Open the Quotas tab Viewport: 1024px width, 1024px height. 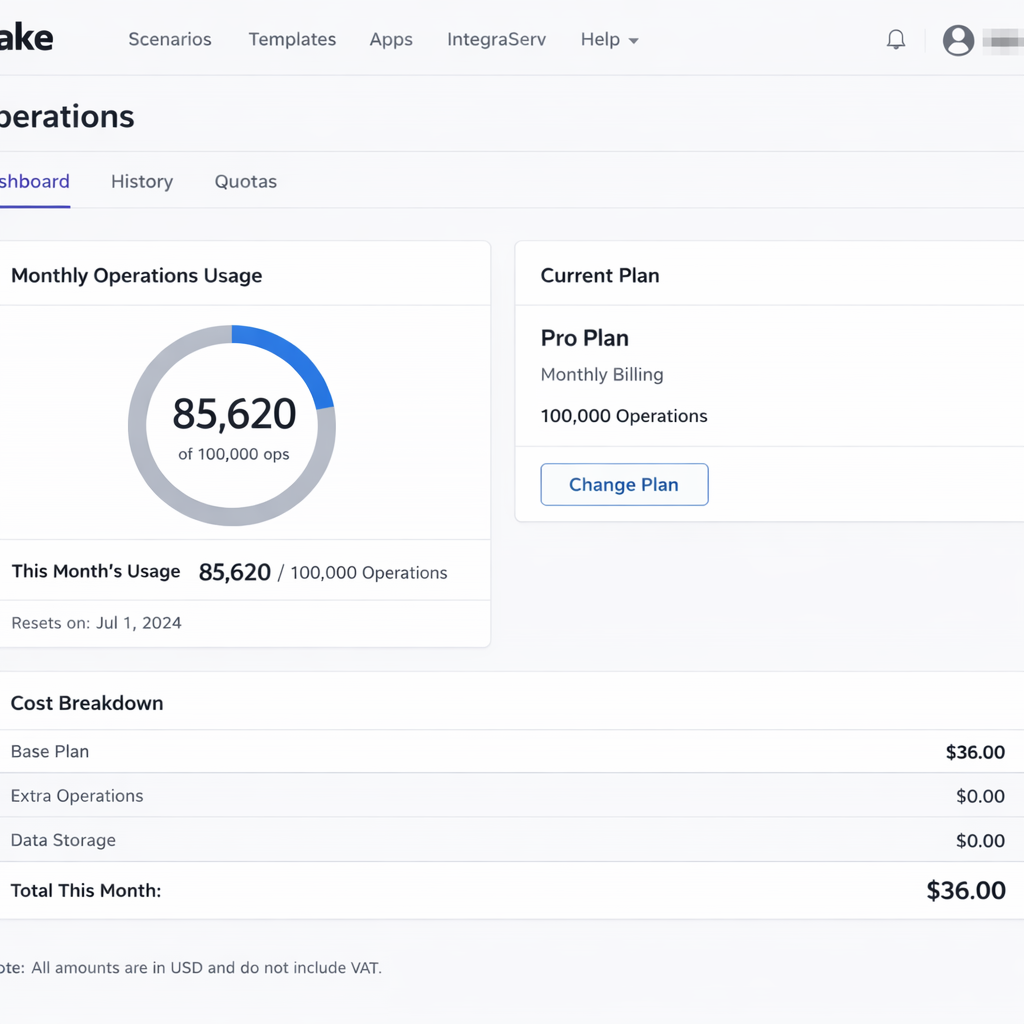[246, 182]
